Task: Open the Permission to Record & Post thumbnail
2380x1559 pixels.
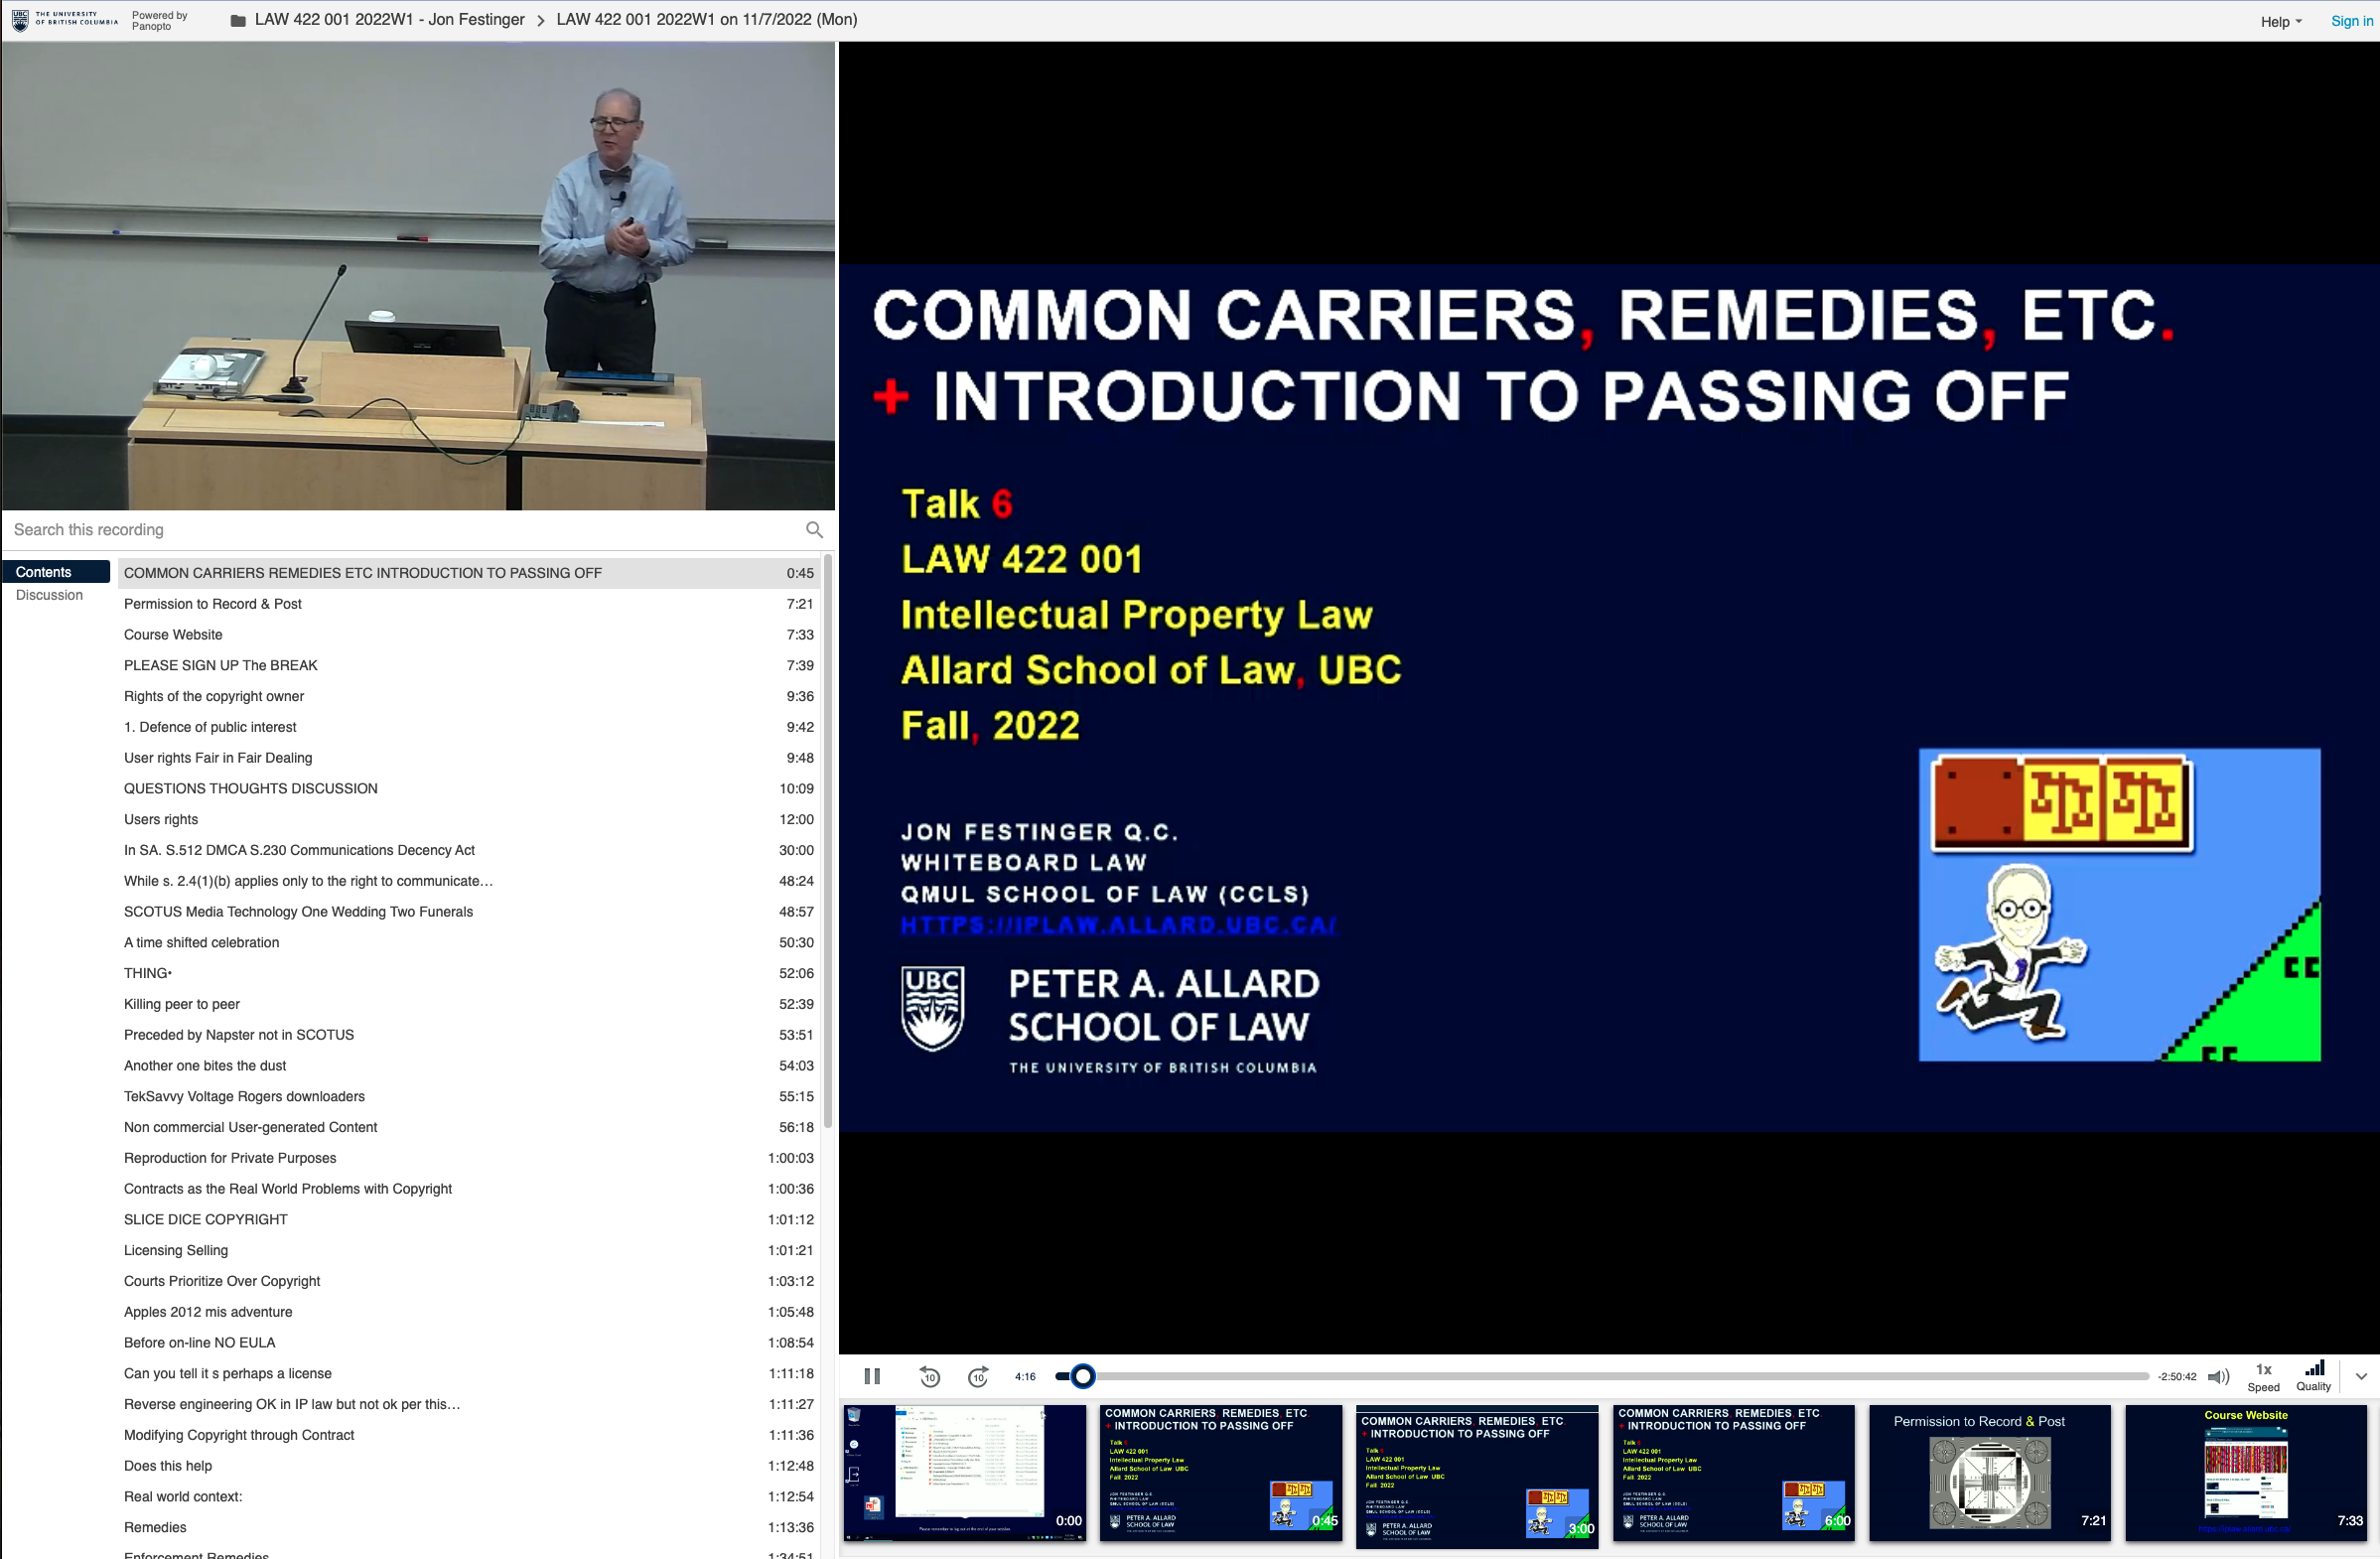Action: pos(1990,1473)
